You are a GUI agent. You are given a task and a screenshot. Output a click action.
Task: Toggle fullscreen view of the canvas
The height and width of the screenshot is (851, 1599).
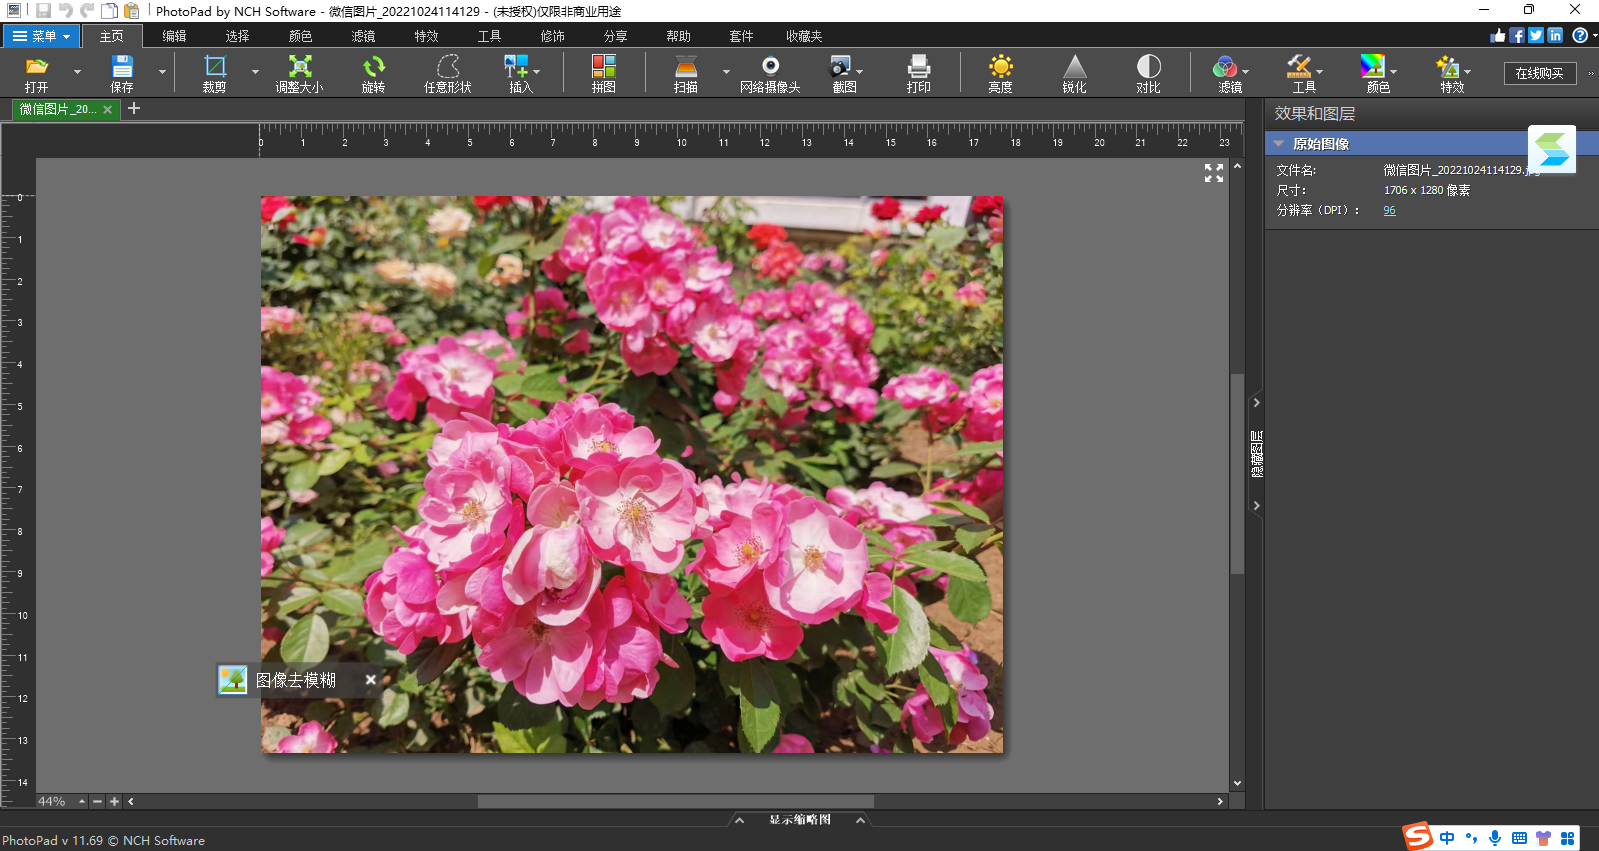coord(1214,173)
